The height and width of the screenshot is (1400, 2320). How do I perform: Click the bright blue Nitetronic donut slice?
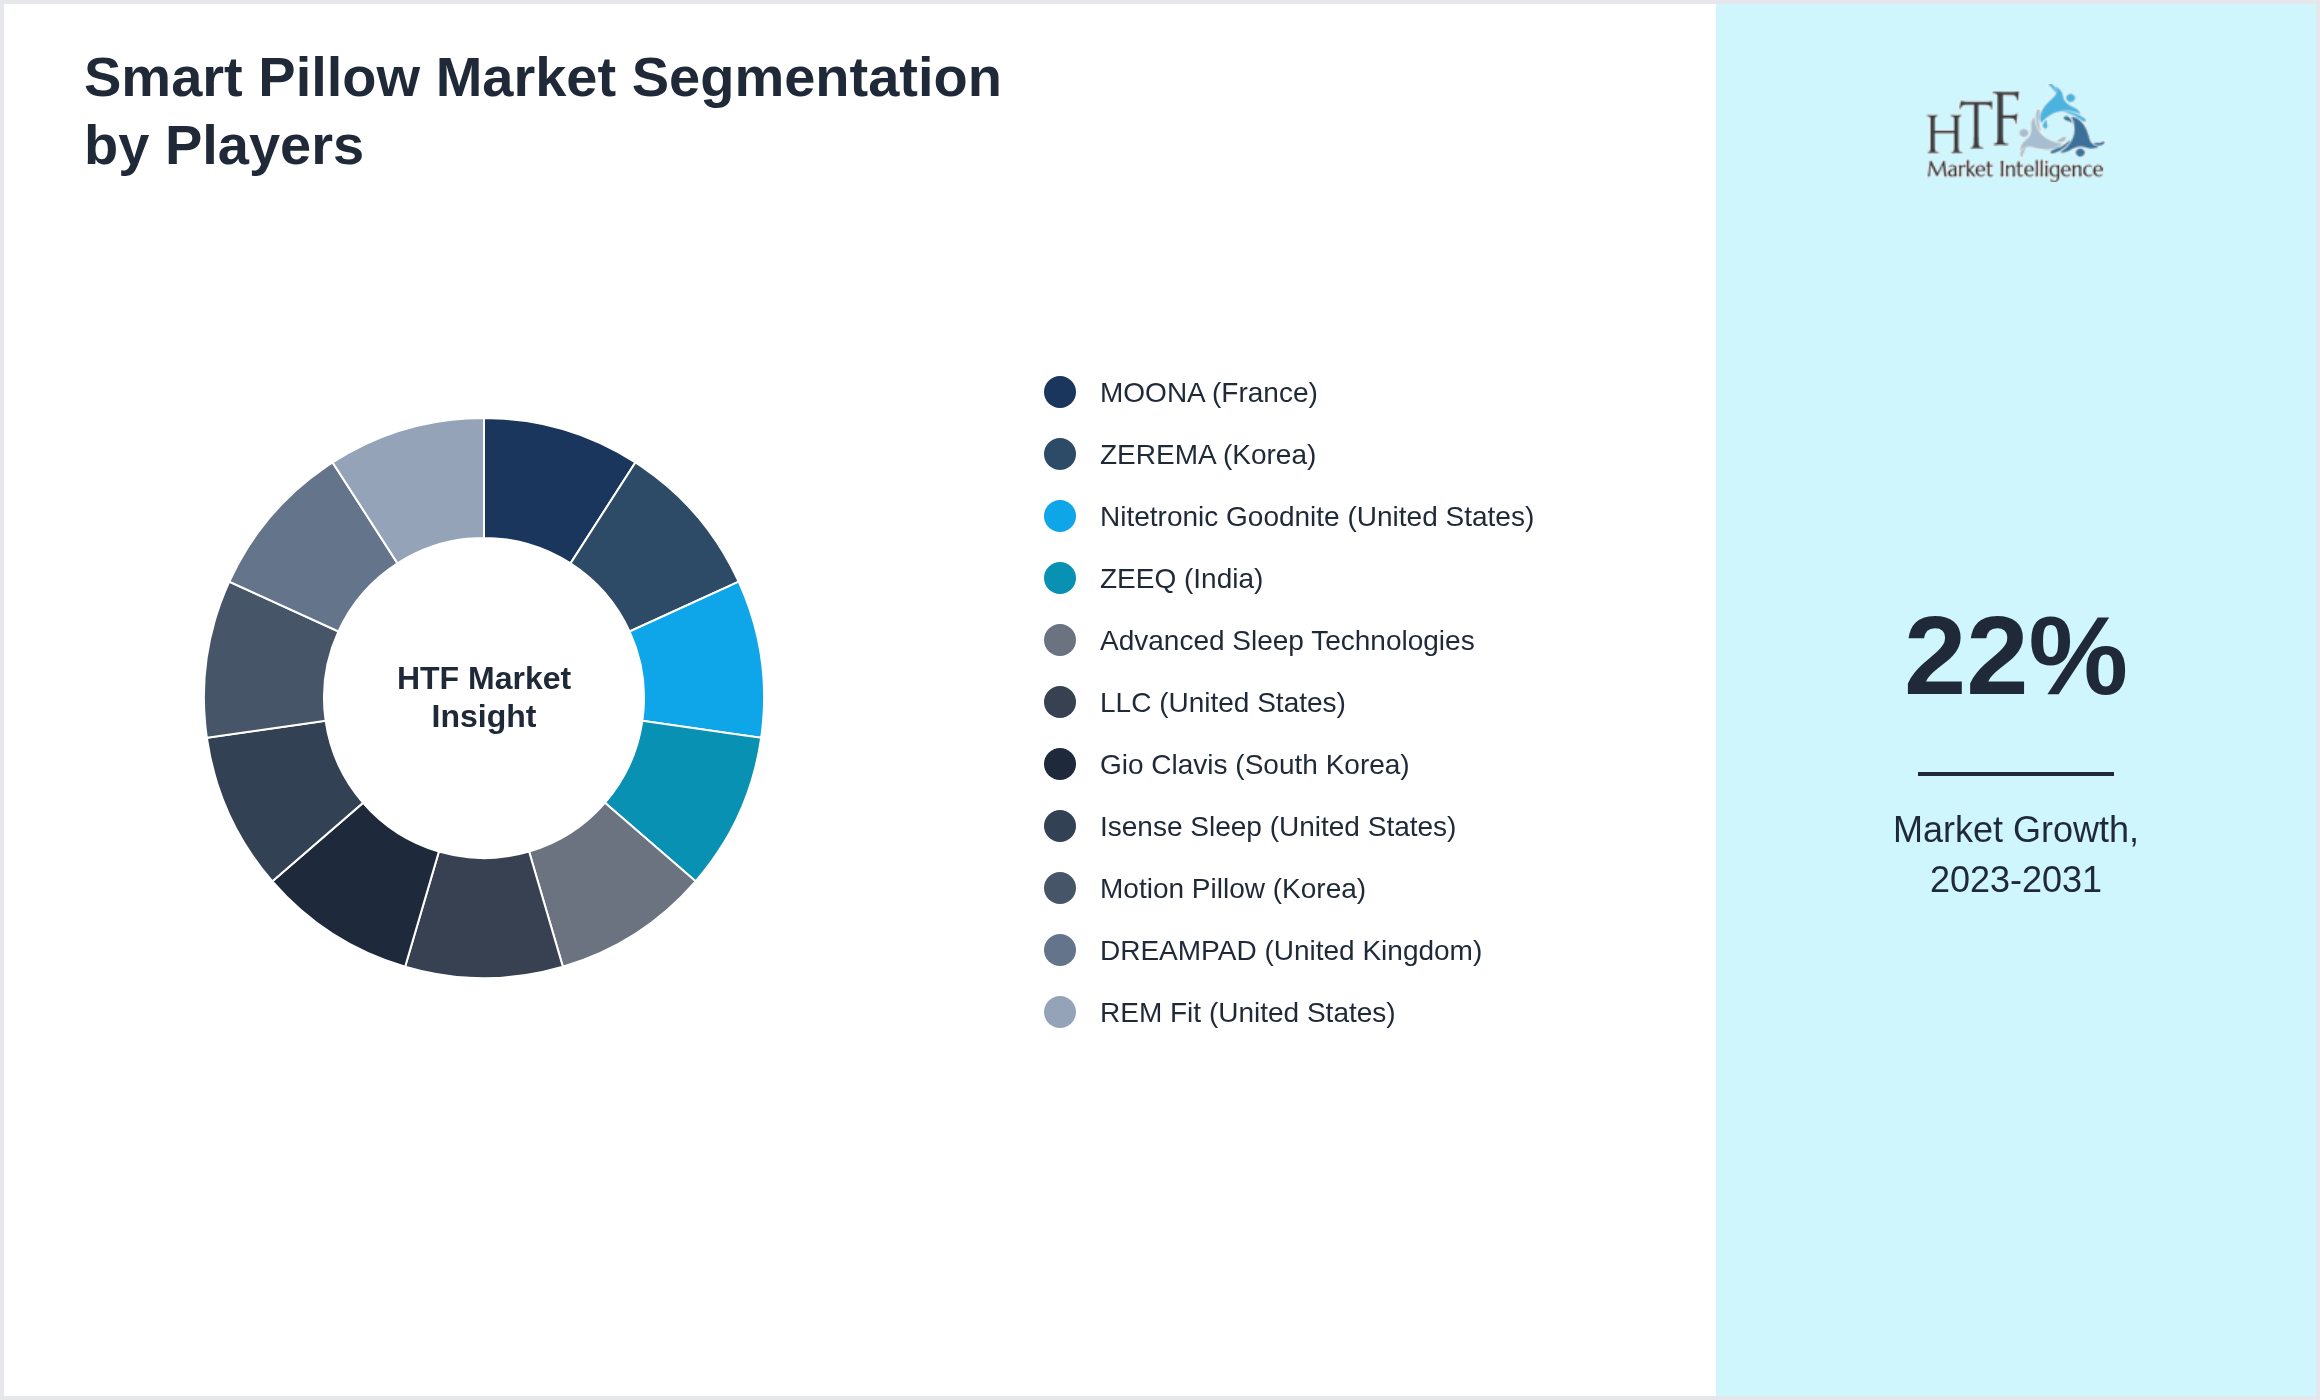pos(703,666)
